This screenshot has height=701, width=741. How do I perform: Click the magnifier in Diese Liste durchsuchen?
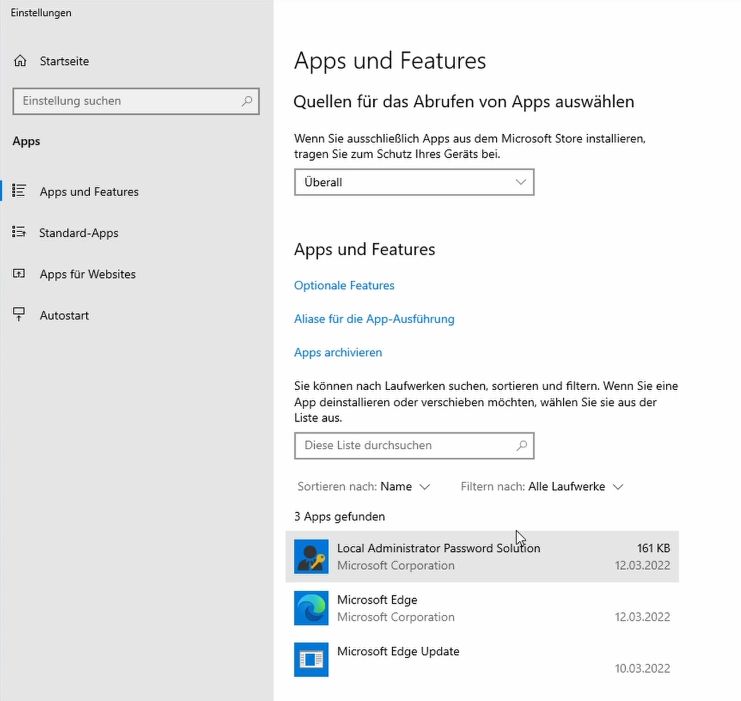[522, 445]
